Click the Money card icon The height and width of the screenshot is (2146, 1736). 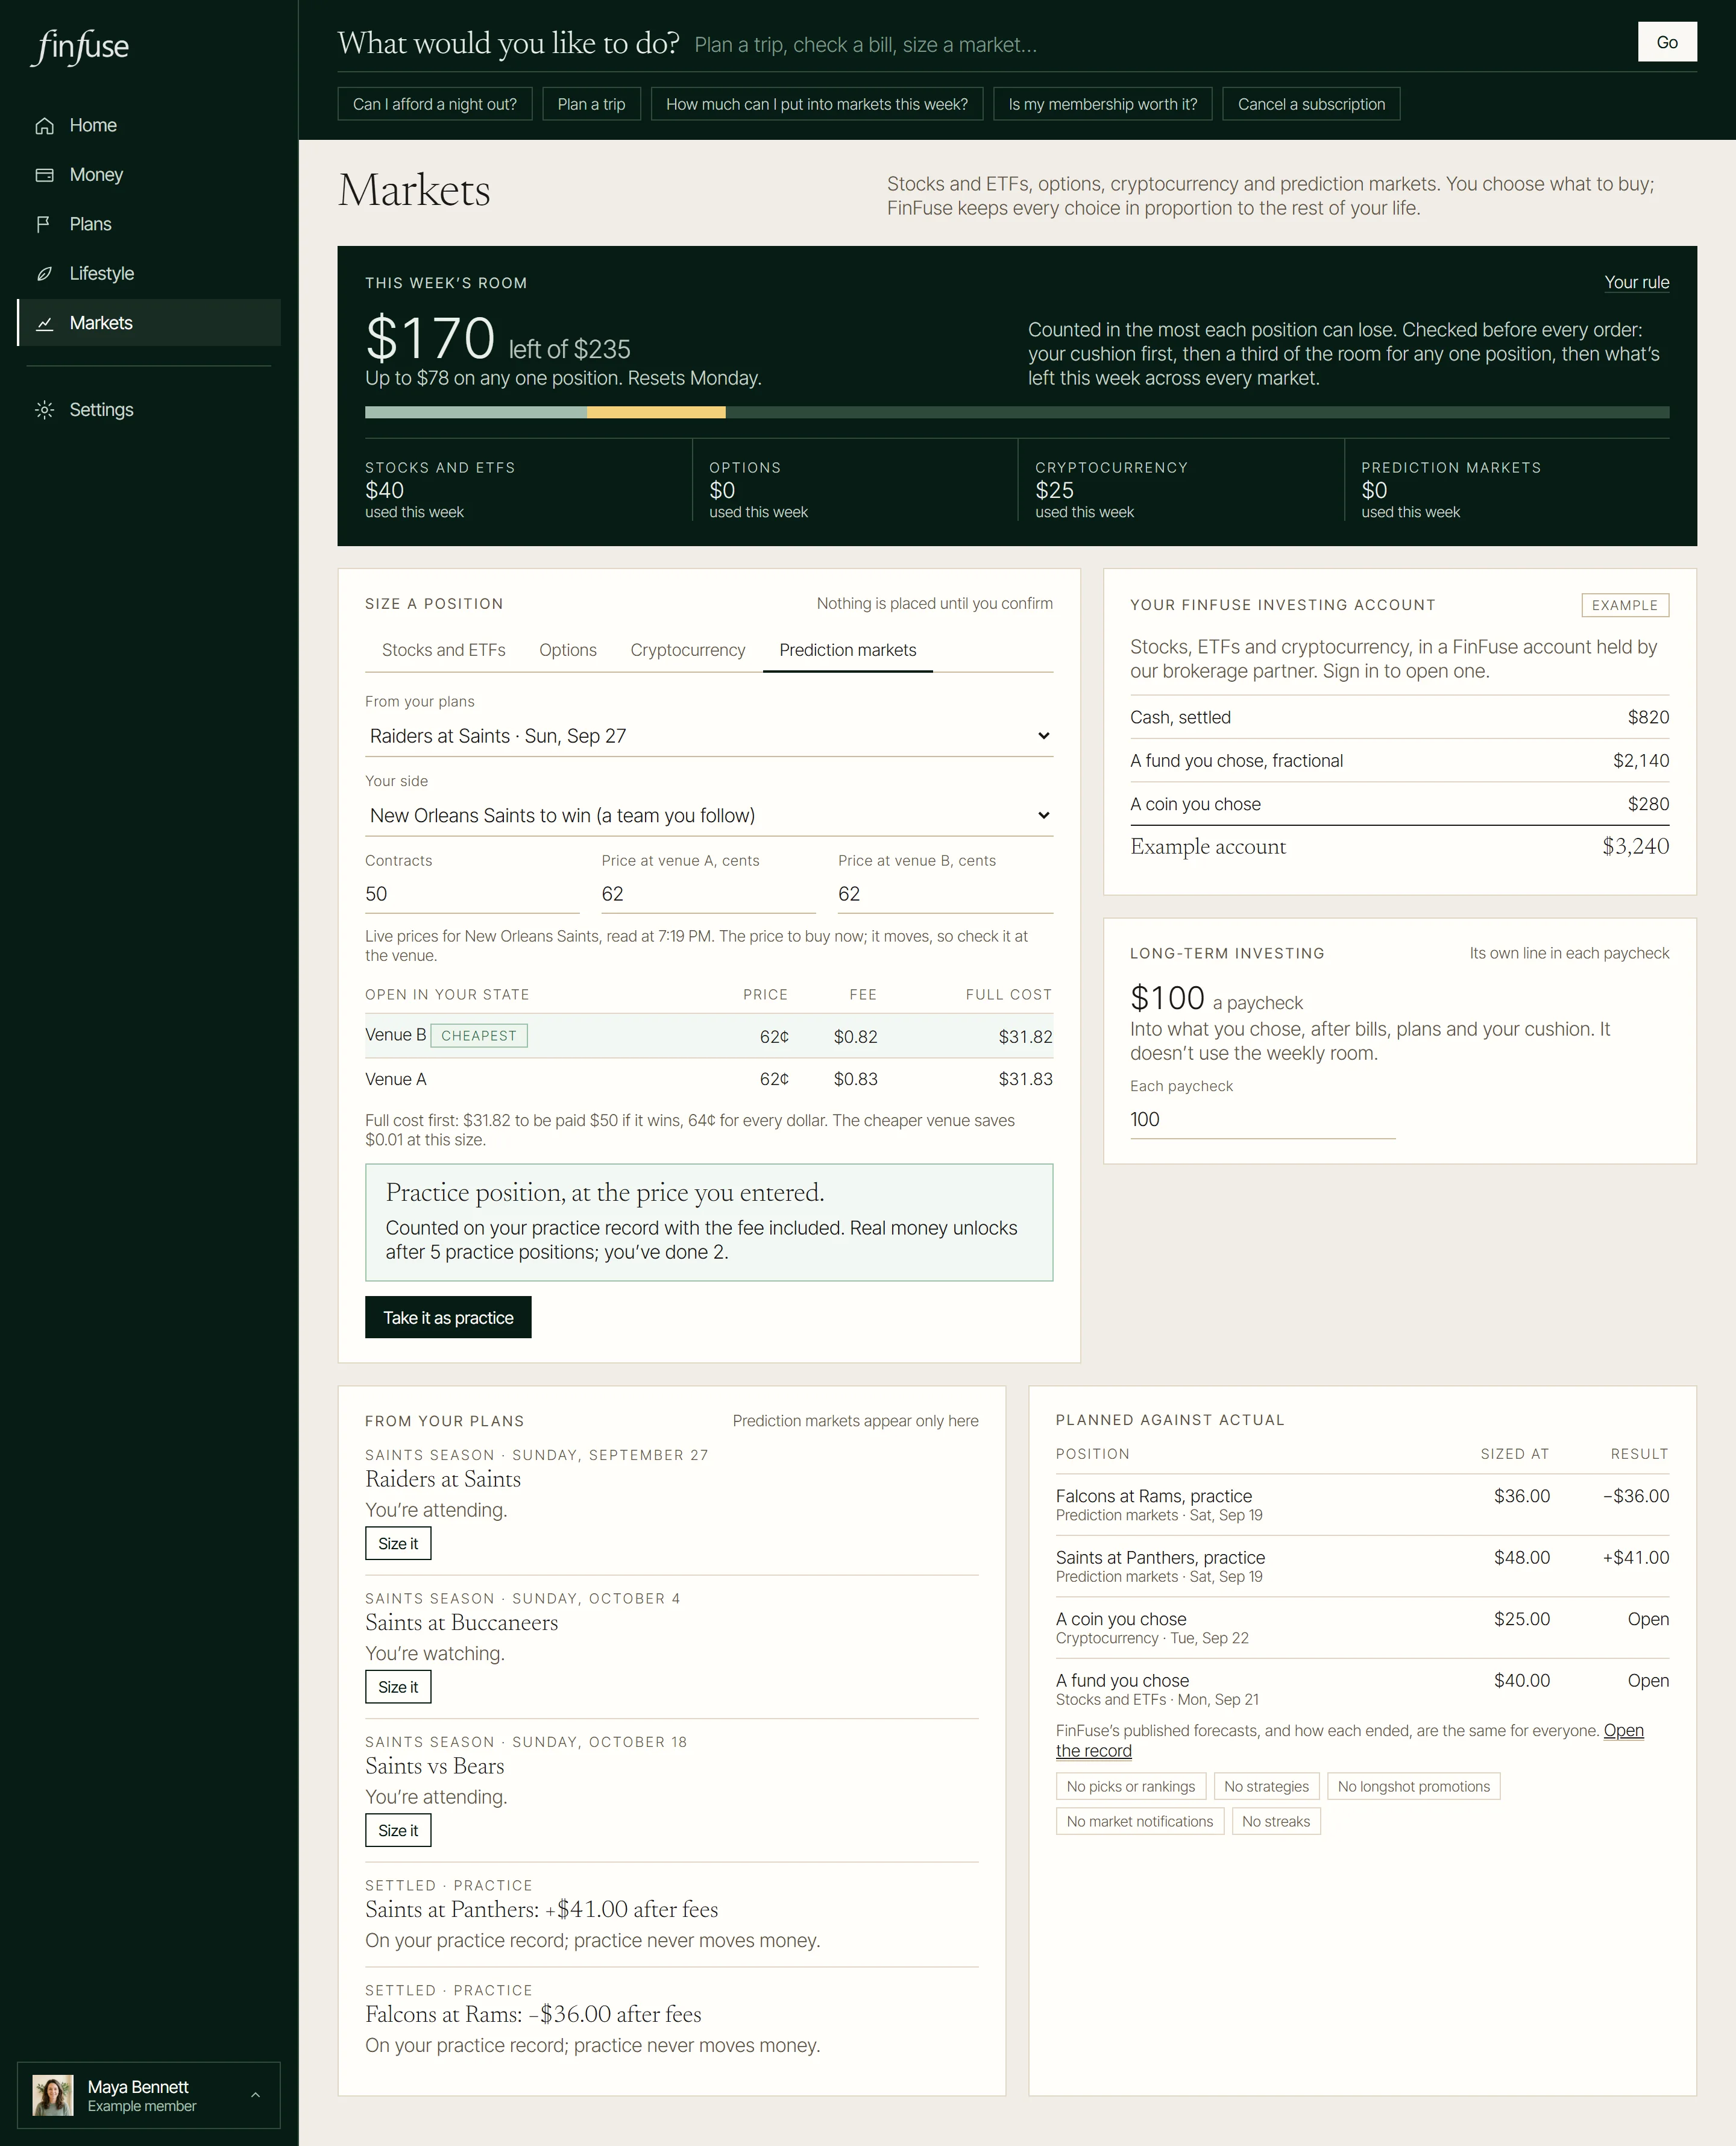click(x=44, y=175)
